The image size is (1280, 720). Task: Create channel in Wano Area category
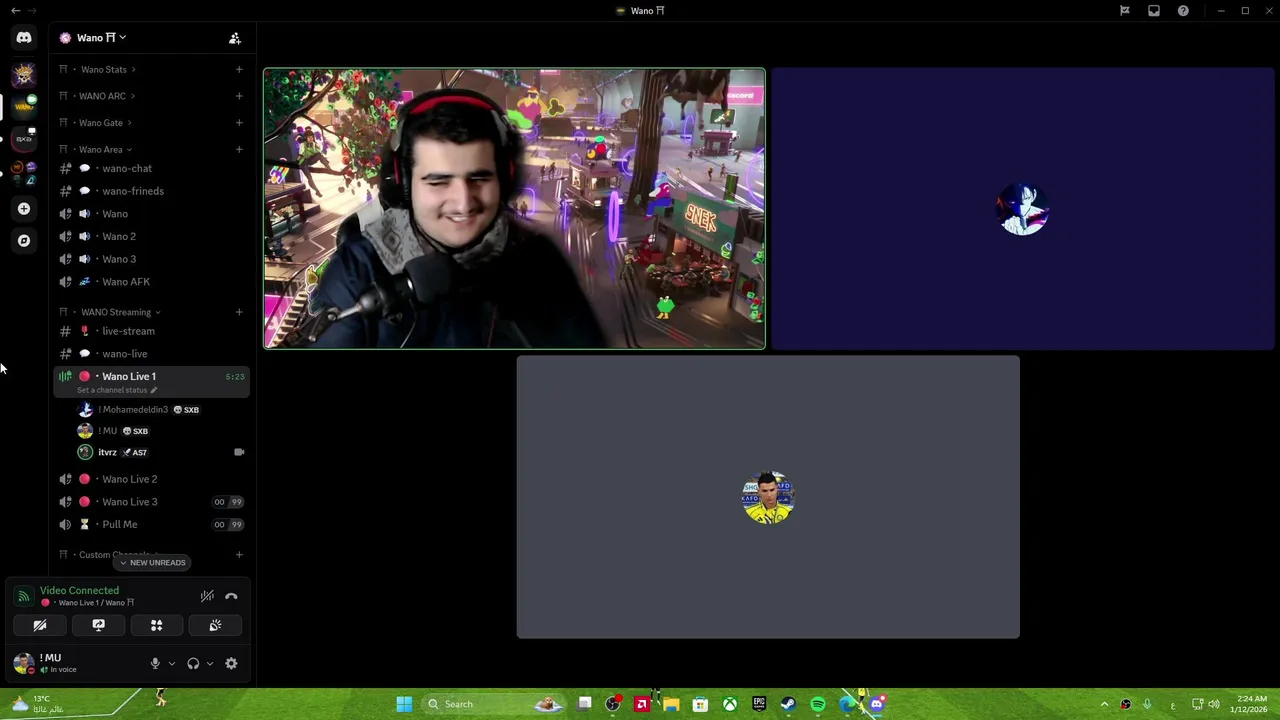point(239,150)
